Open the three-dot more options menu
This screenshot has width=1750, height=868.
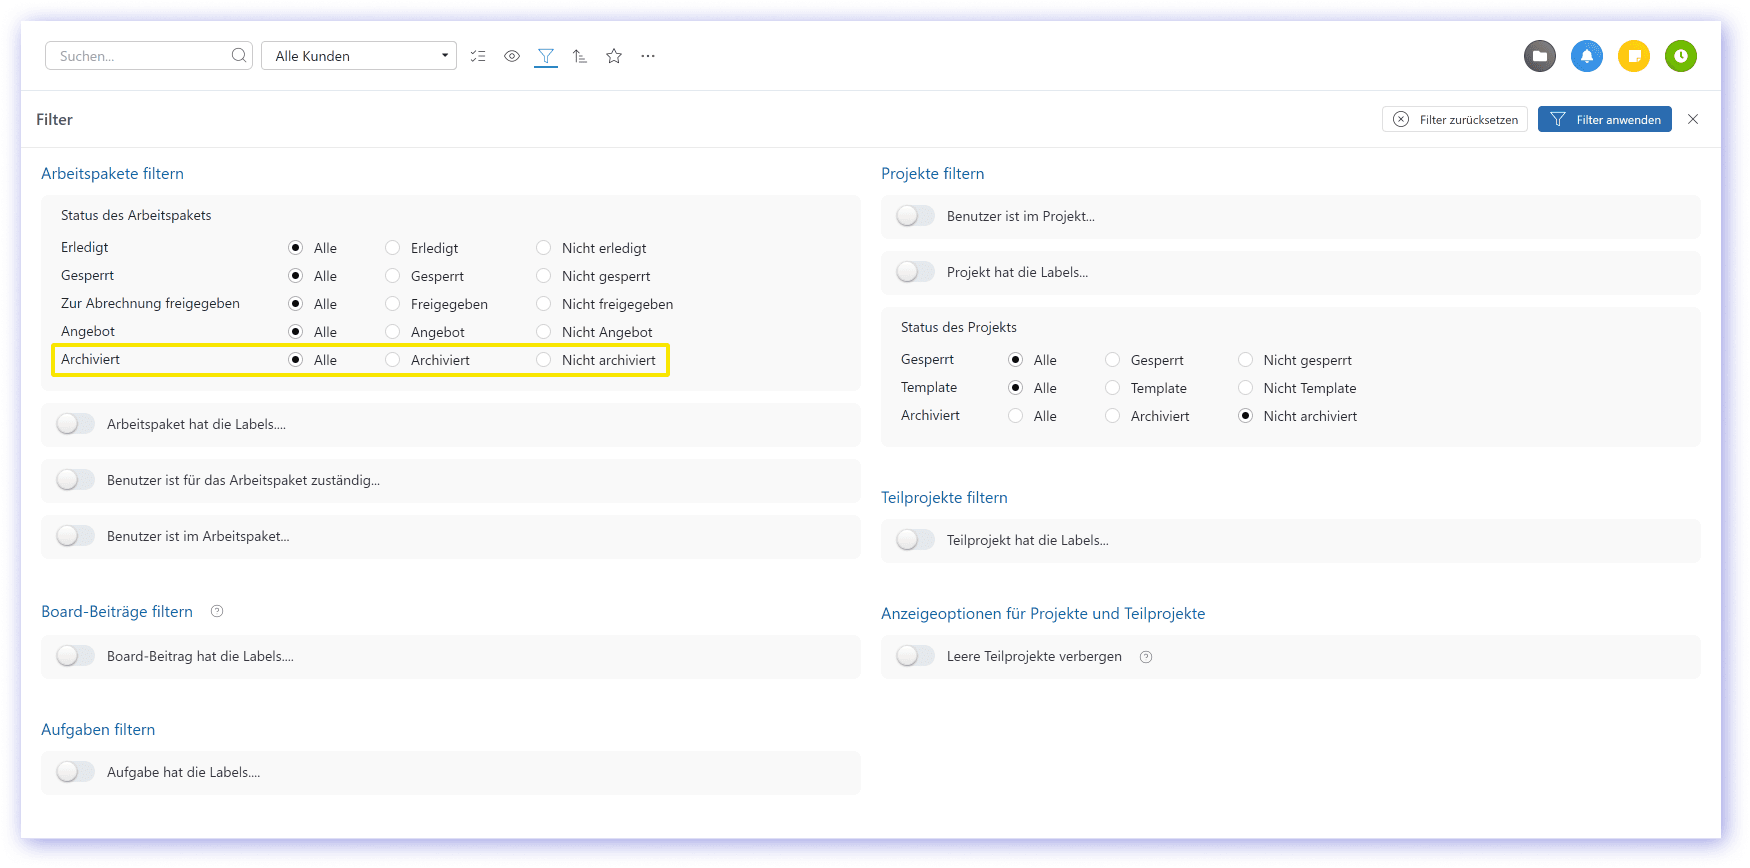pyautogui.click(x=648, y=56)
